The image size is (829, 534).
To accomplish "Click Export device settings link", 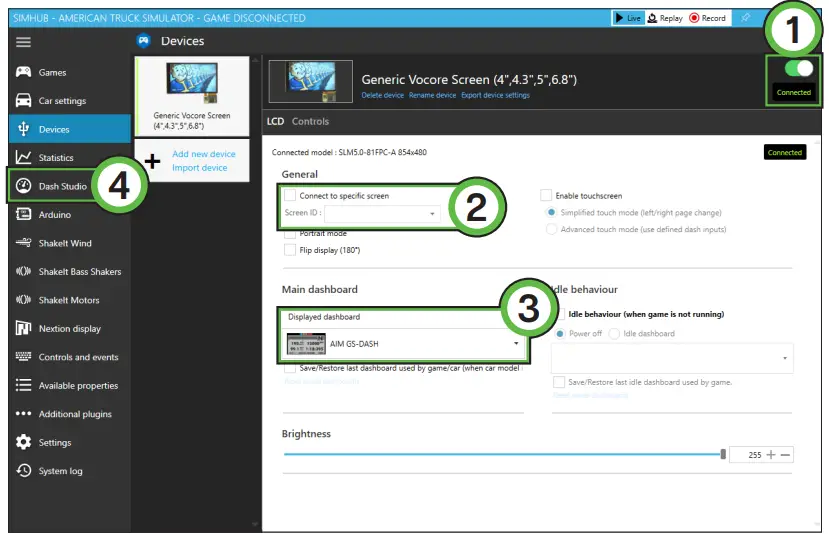I will 495,96.
